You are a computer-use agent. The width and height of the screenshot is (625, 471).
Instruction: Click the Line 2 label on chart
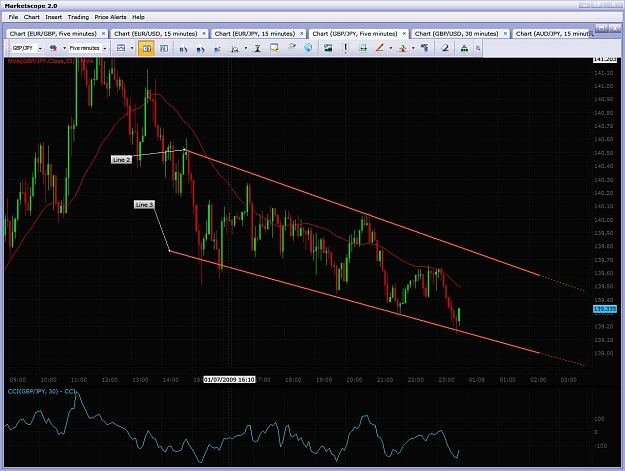(121, 160)
